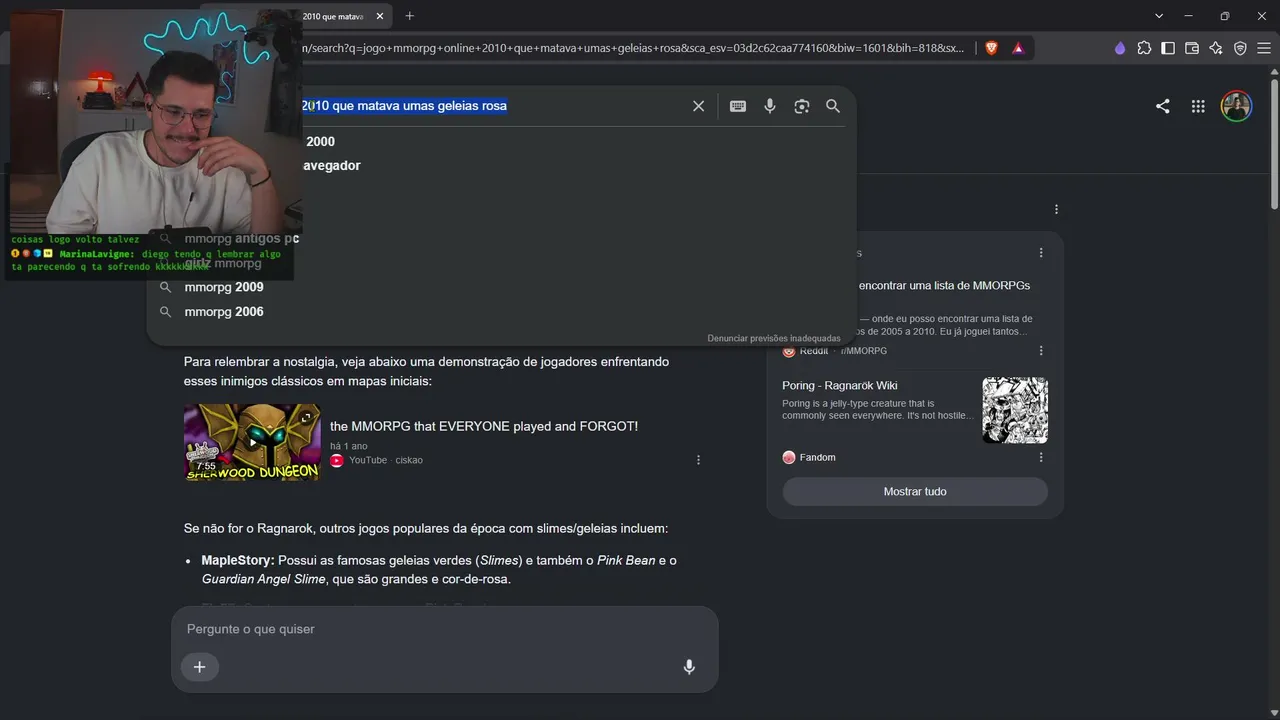This screenshot has width=1280, height=720.
Task: Choose suggestion ending in 'avegador'
Action: (331, 166)
